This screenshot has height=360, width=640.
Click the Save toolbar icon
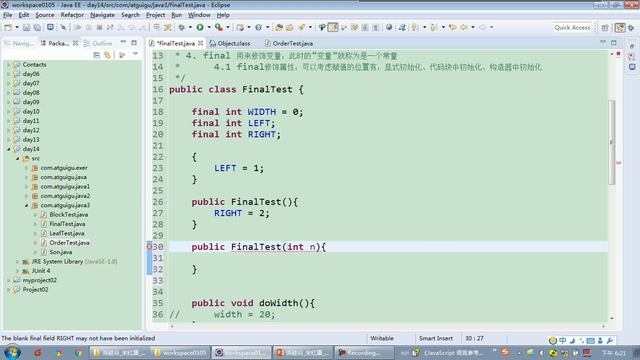coord(27,27)
